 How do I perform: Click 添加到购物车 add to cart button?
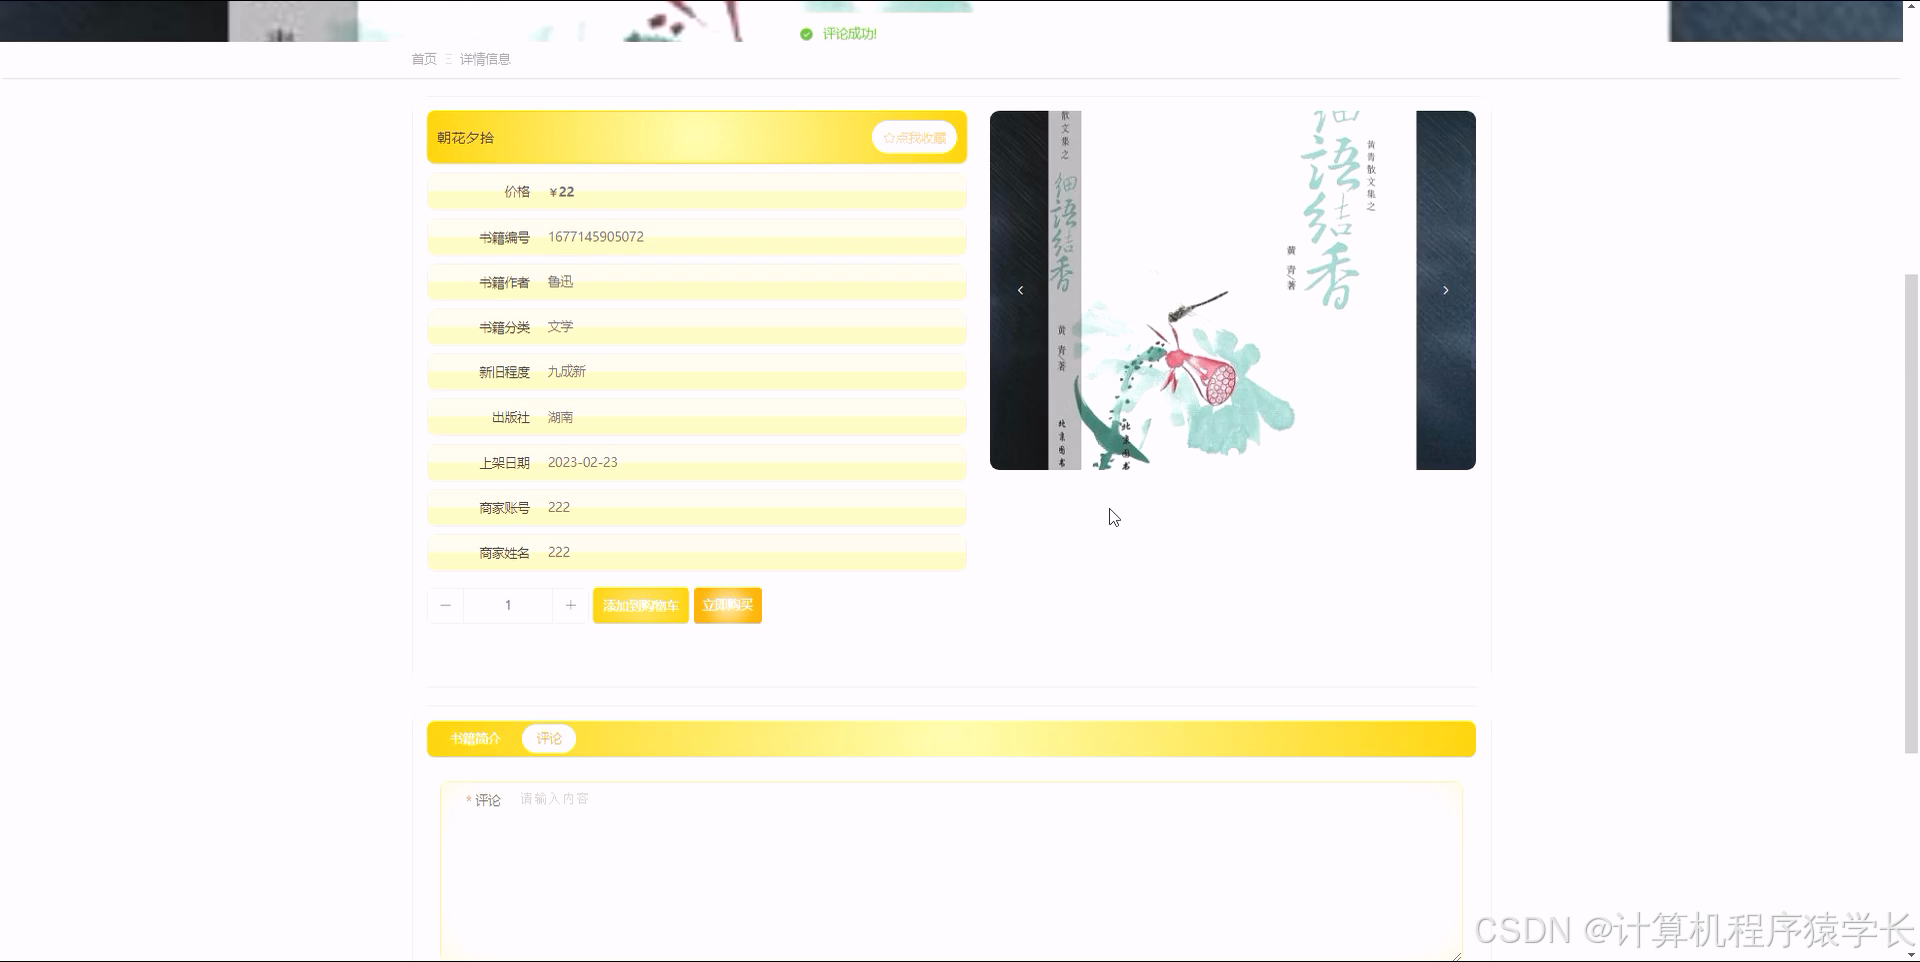tap(640, 605)
